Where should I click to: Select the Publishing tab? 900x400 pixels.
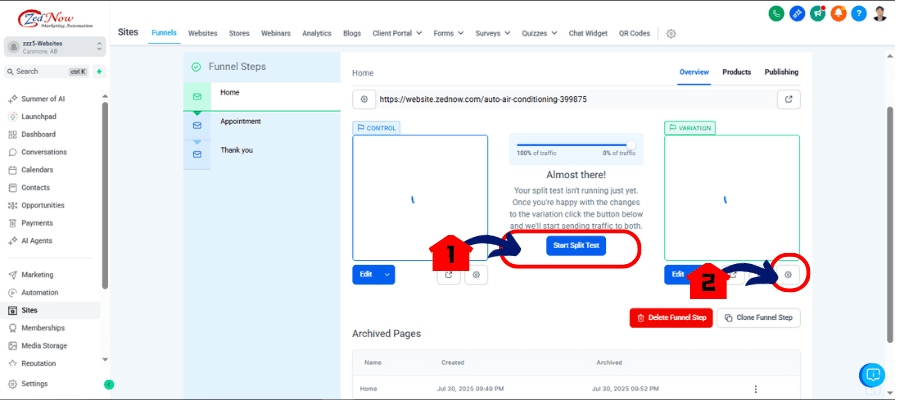point(781,72)
